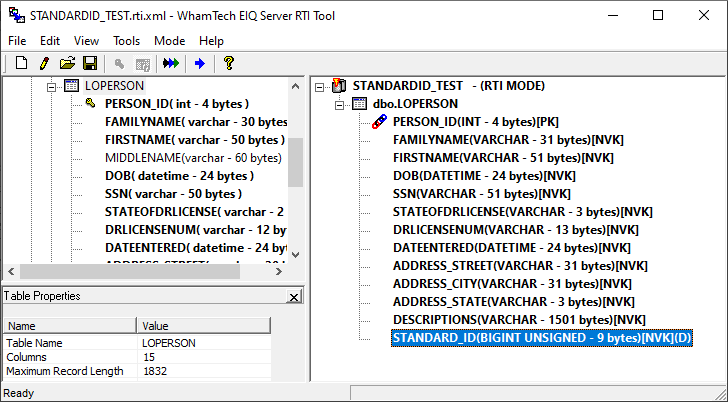Select LOPERSON in the left tree
The height and width of the screenshot is (402, 728).
(114, 86)
